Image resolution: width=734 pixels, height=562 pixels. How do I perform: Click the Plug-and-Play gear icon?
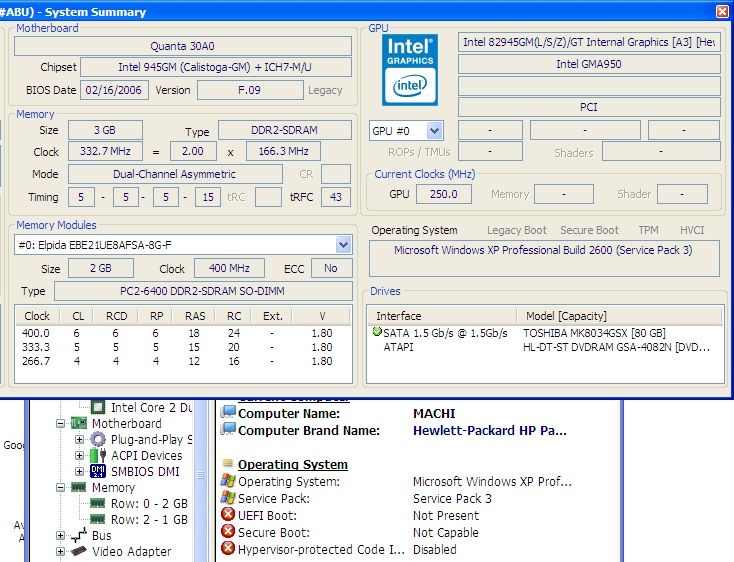(98, 439)
